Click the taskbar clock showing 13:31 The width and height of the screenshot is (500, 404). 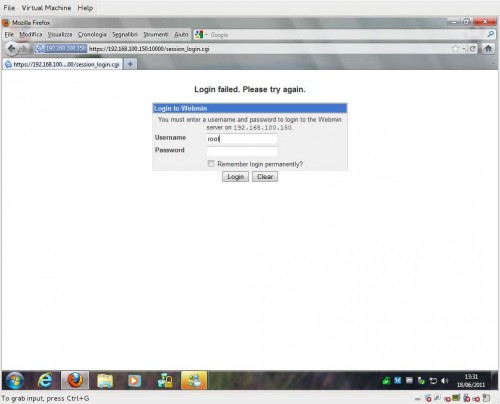click(471, 380)
